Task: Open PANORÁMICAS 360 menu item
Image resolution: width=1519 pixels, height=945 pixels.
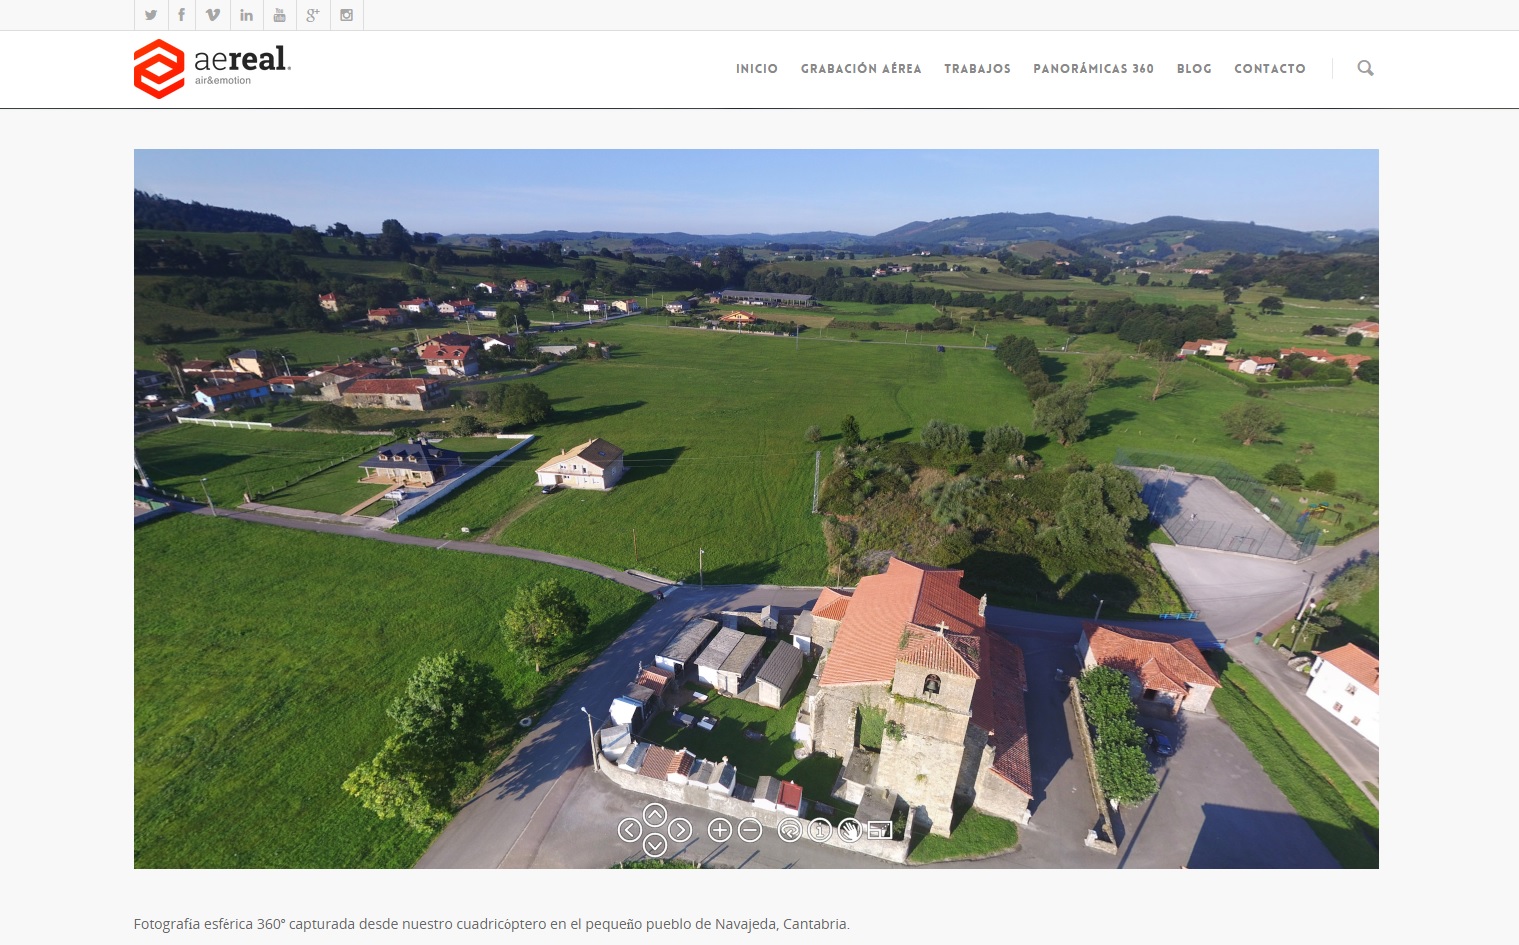Action: pyautogui.click(x=1093, y=69)
